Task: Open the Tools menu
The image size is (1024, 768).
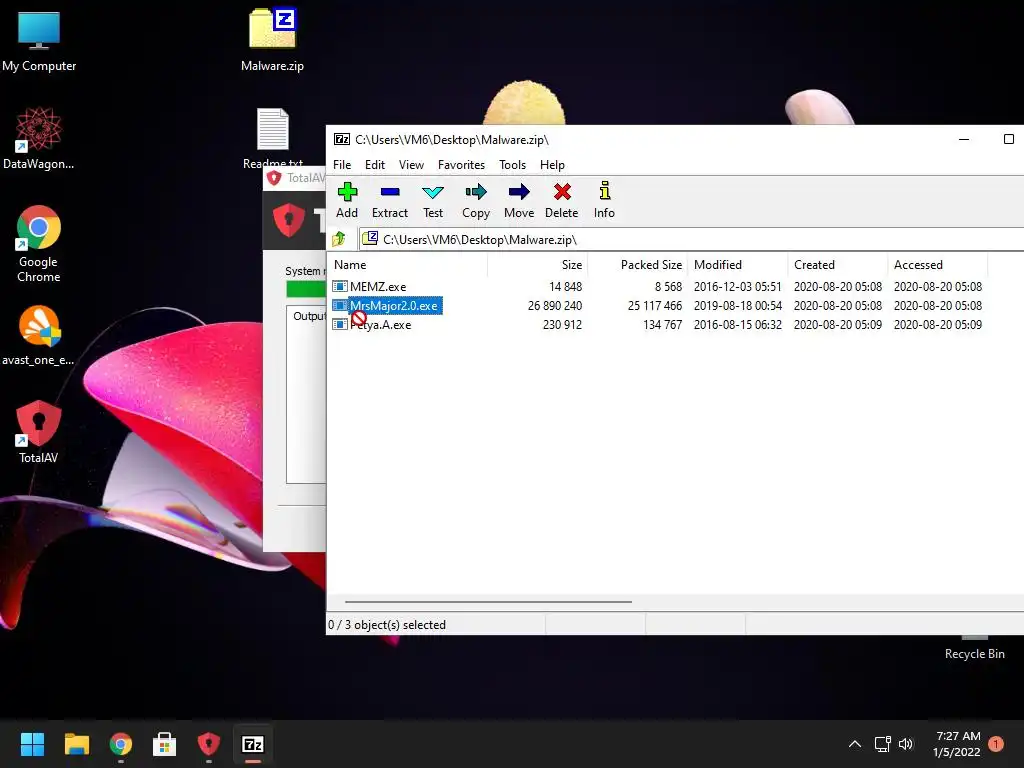Action: pos(513,165)
